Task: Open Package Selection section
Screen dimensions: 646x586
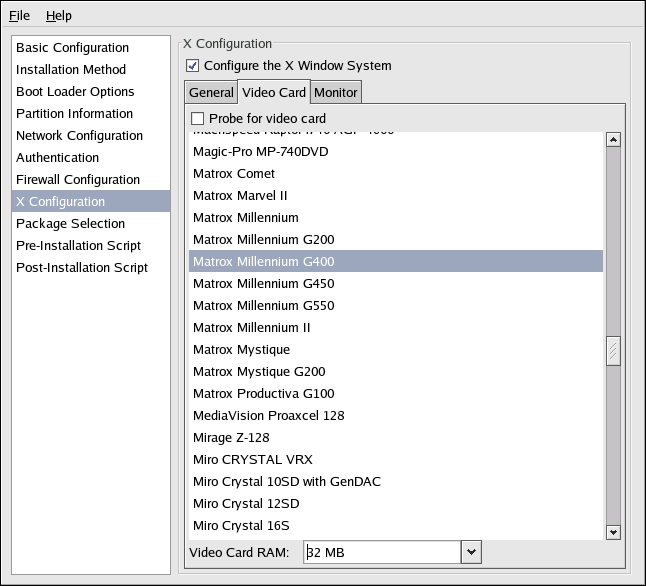Action: 70,224
